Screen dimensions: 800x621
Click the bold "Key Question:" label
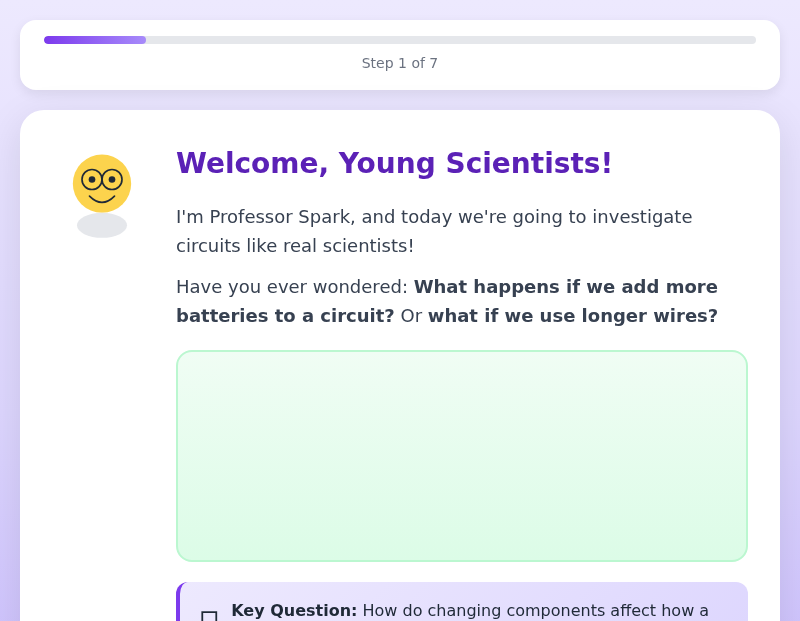tap(294, 610)
